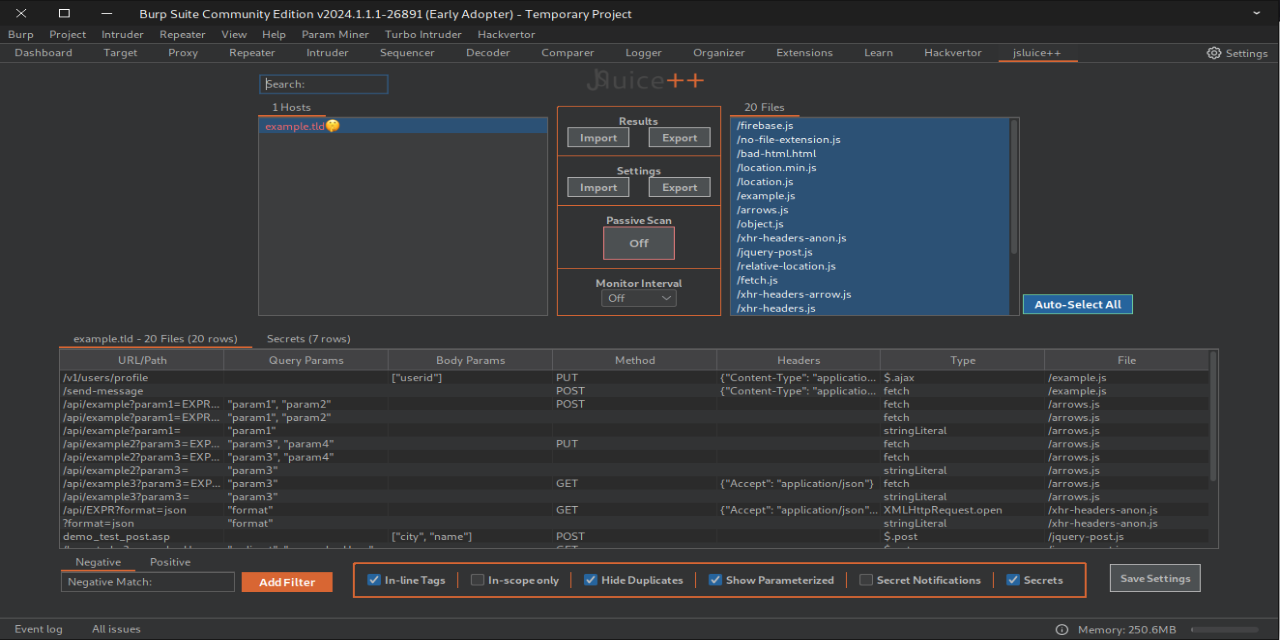Save the jsluice++ settings
The height and width of the screenshot is (640, 1280).
tap(1154, 577)
